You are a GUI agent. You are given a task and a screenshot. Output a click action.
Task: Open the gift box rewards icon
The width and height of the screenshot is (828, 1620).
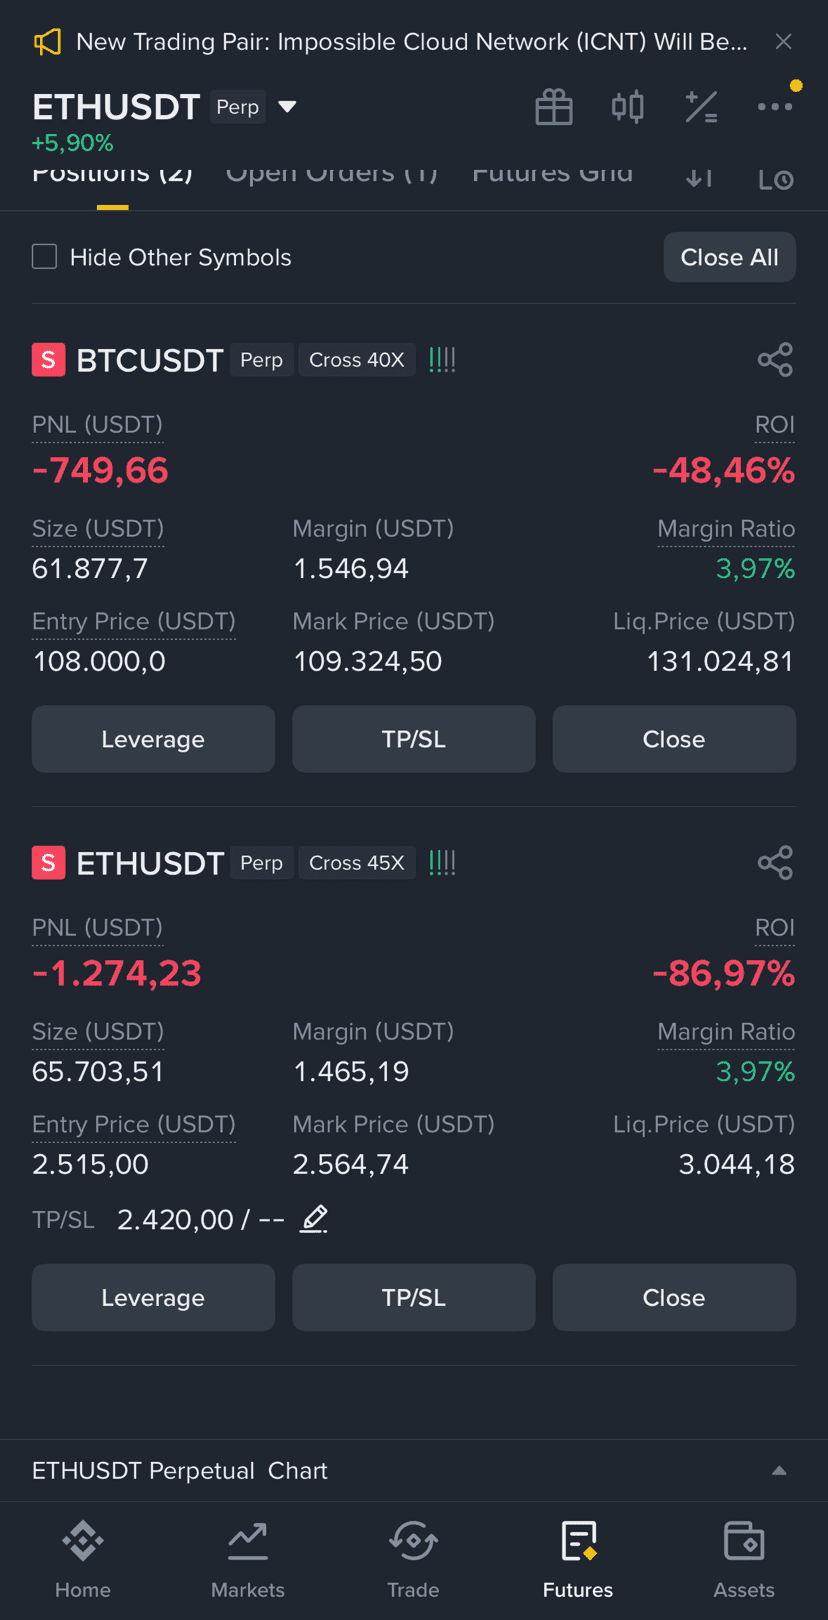[x=553, y=107]
